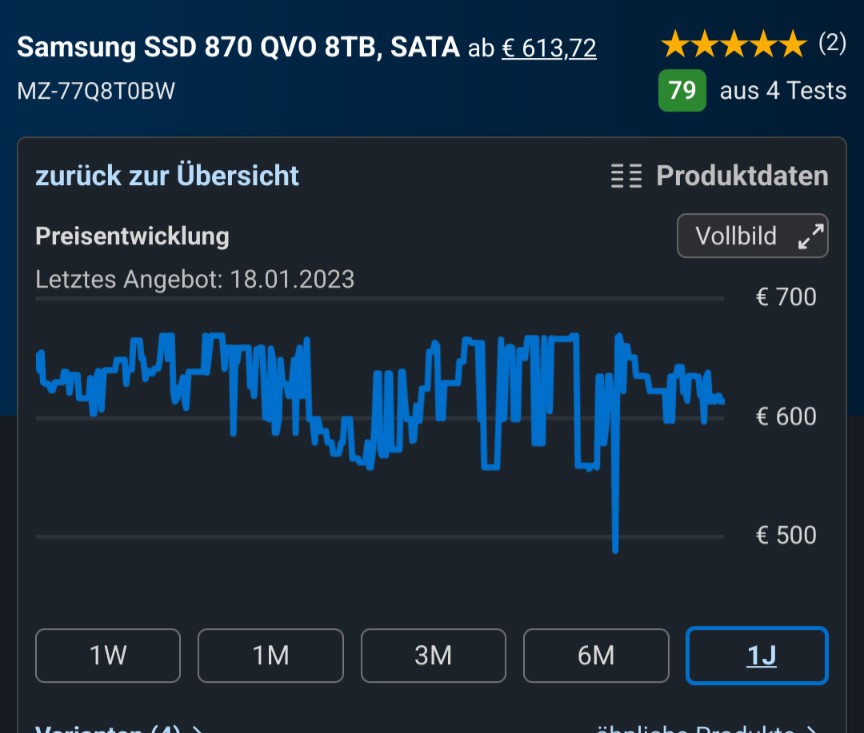Switch the chart to 1M range
Viewport: 864px width, 733px height.
point(270,656)
